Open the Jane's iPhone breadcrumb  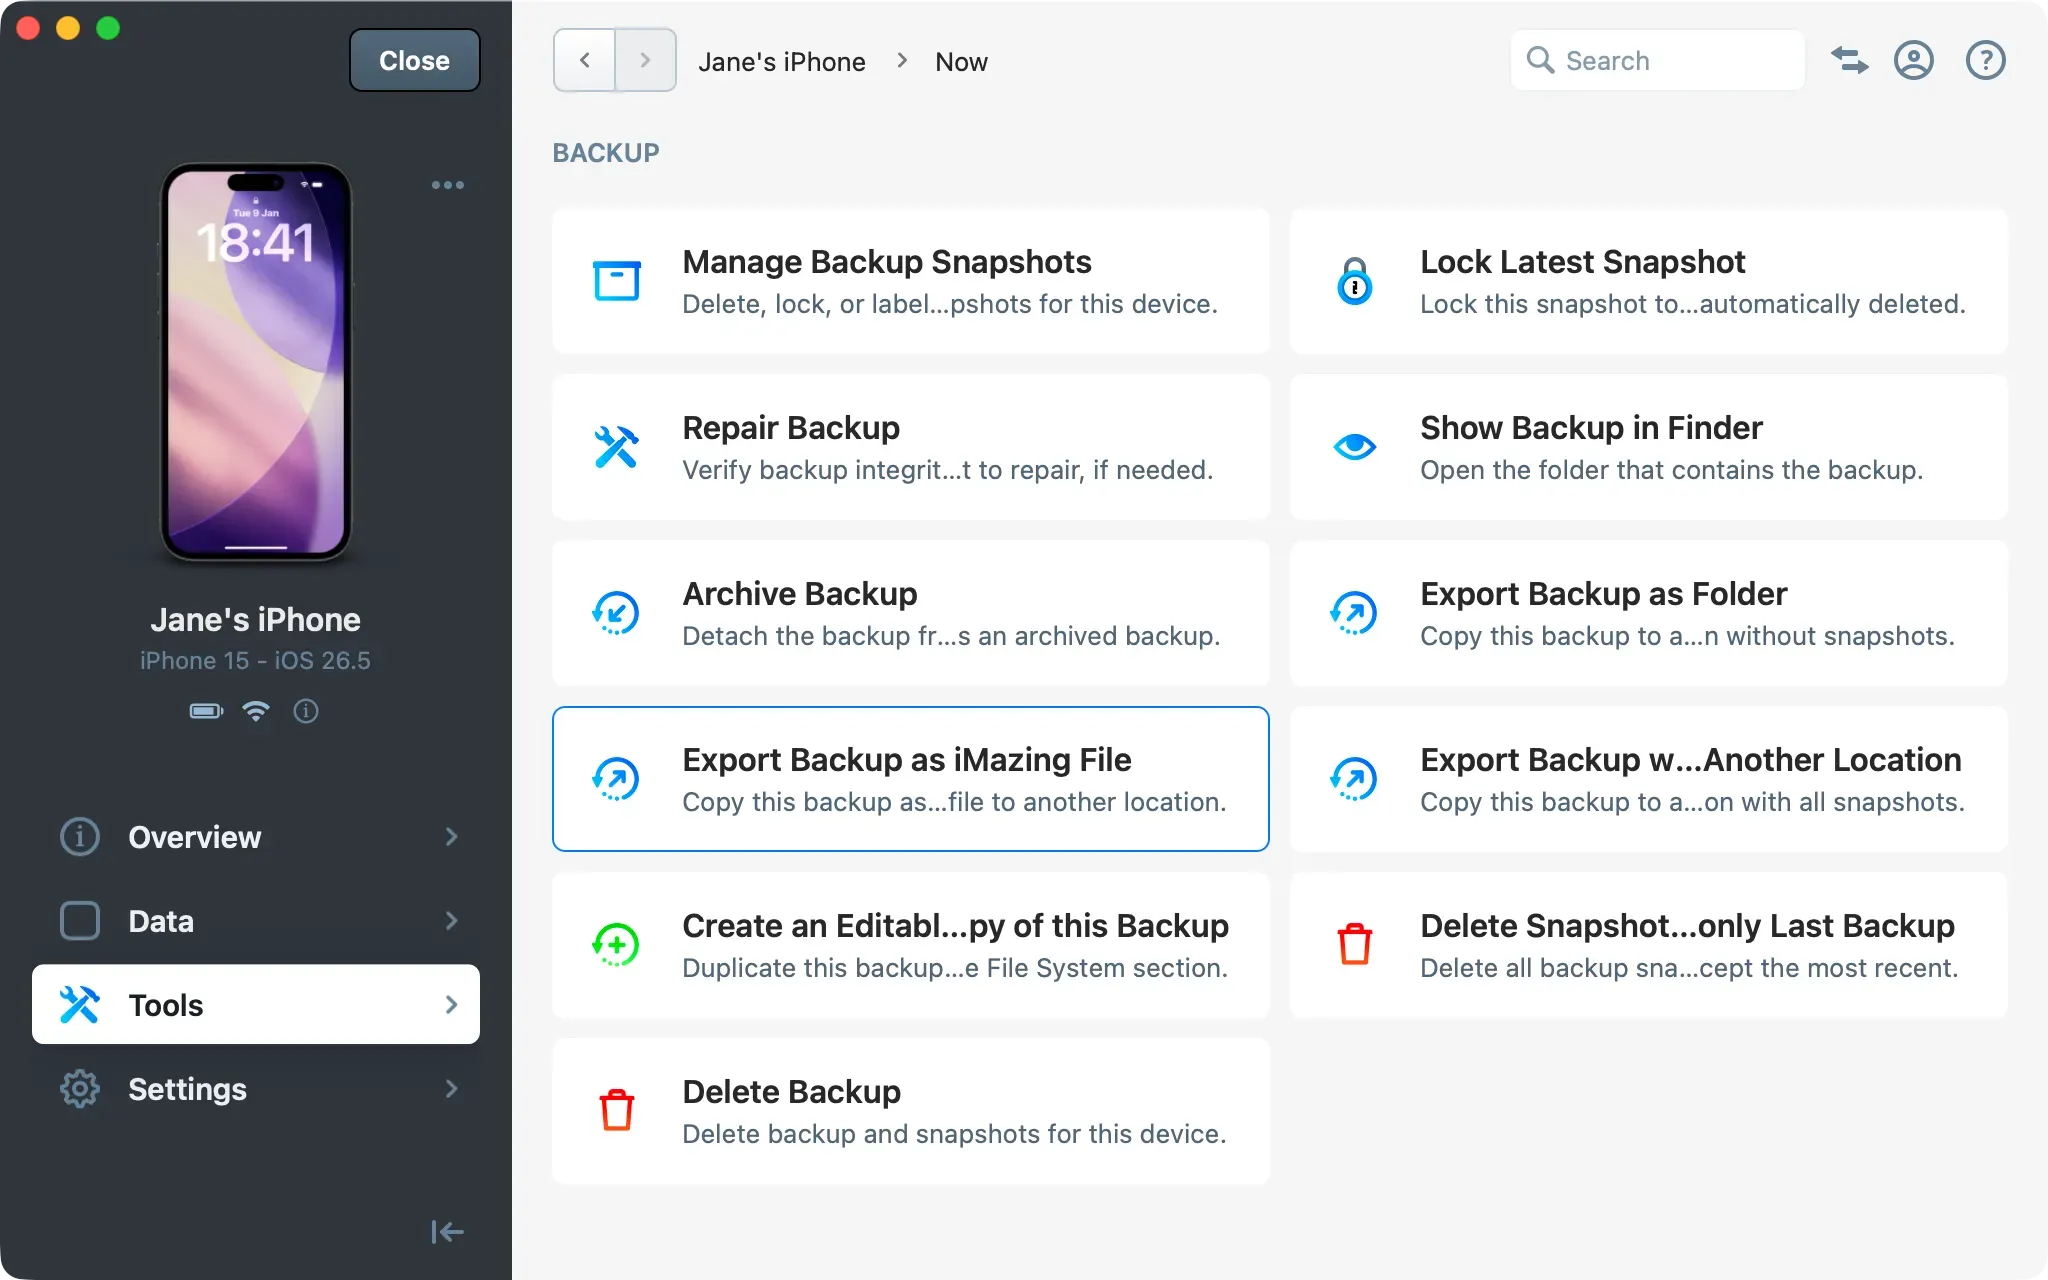[782, 62]
